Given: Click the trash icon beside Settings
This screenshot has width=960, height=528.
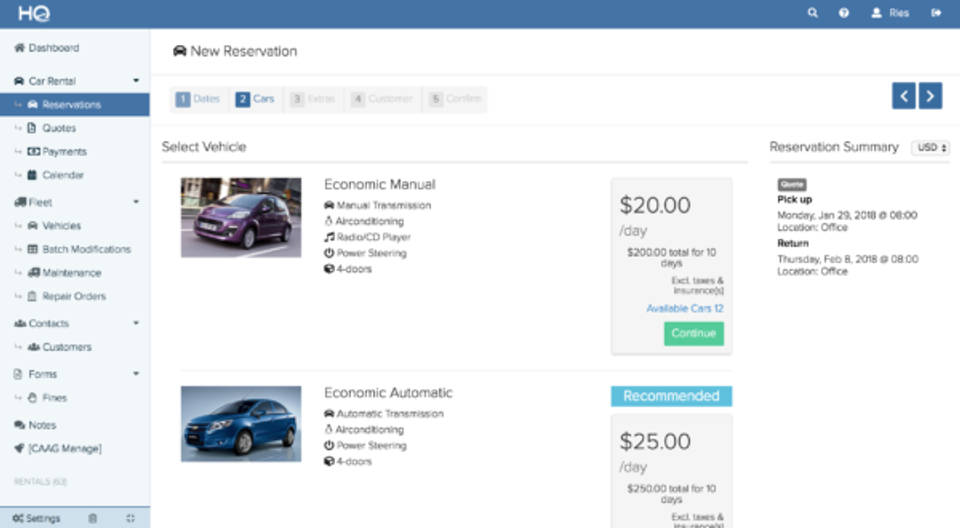Looking at the screenshot, I should coord(93,518).
